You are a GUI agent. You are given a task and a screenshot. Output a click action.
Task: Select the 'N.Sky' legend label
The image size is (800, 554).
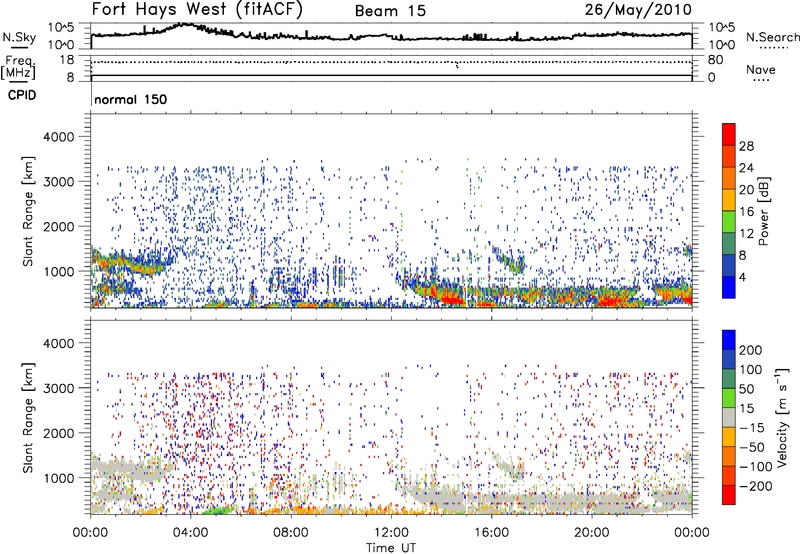point(19,37)
